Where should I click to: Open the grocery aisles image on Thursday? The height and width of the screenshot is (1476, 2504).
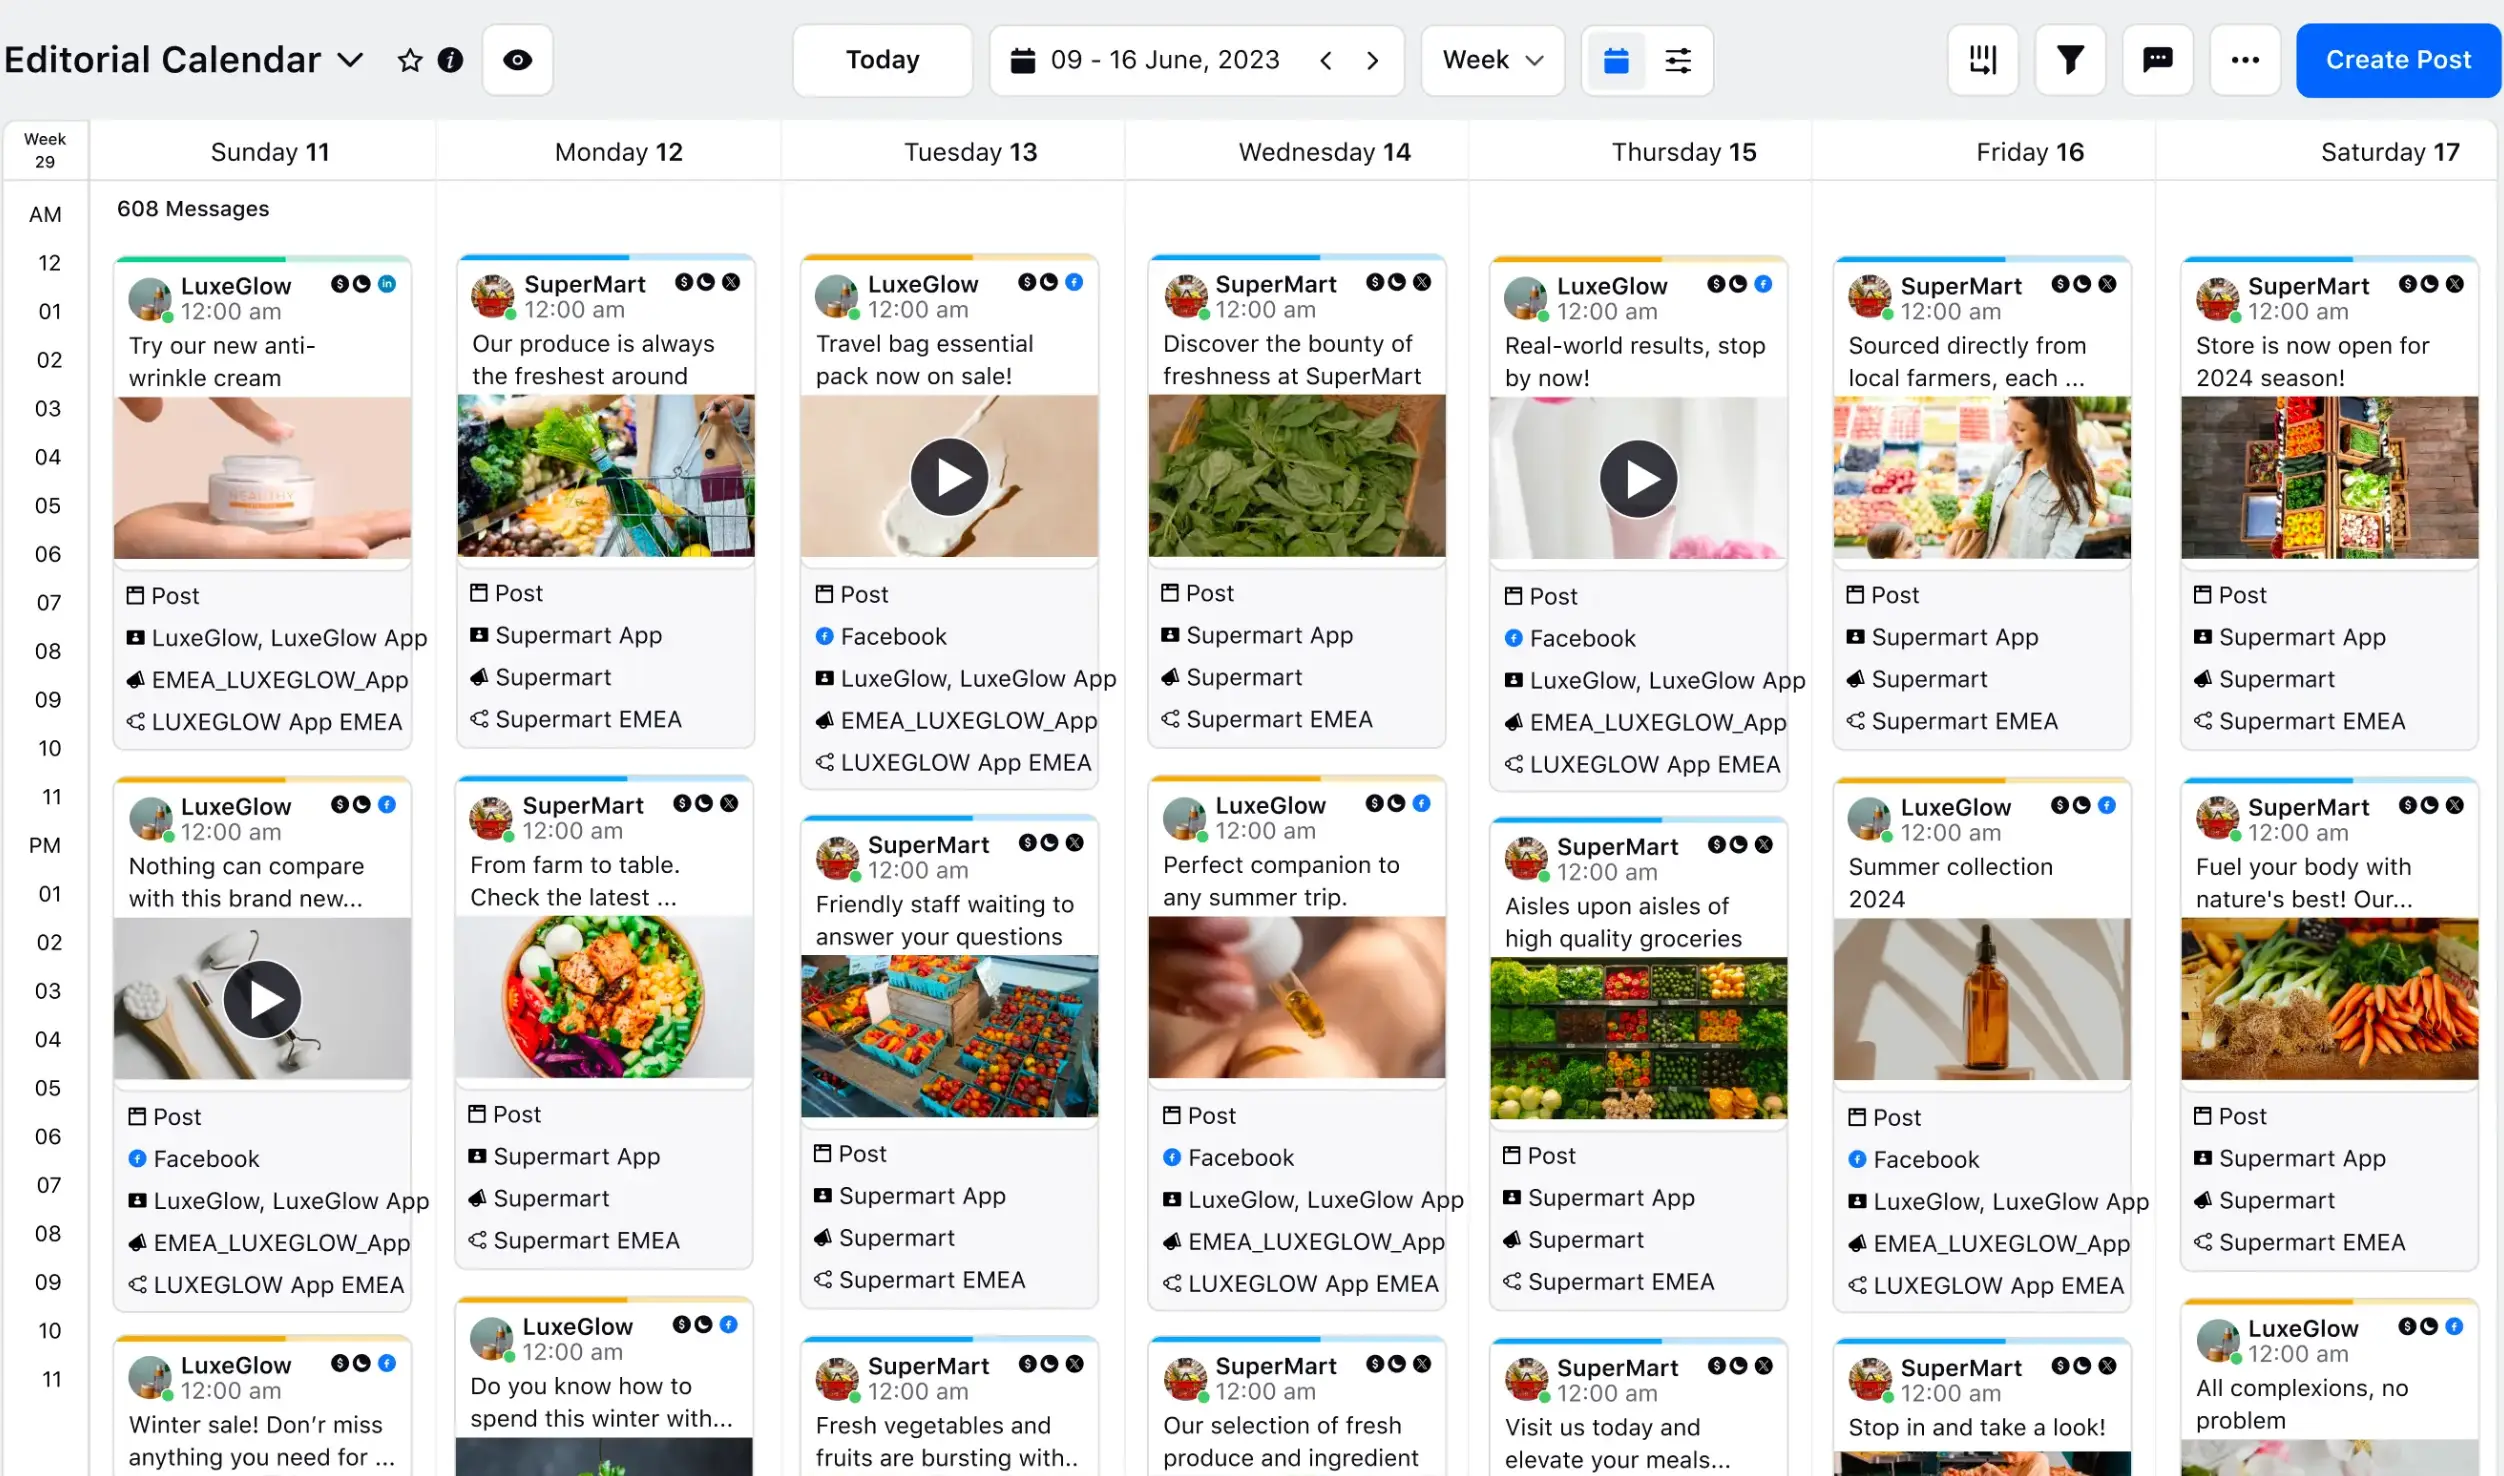coord(1638,1038)
